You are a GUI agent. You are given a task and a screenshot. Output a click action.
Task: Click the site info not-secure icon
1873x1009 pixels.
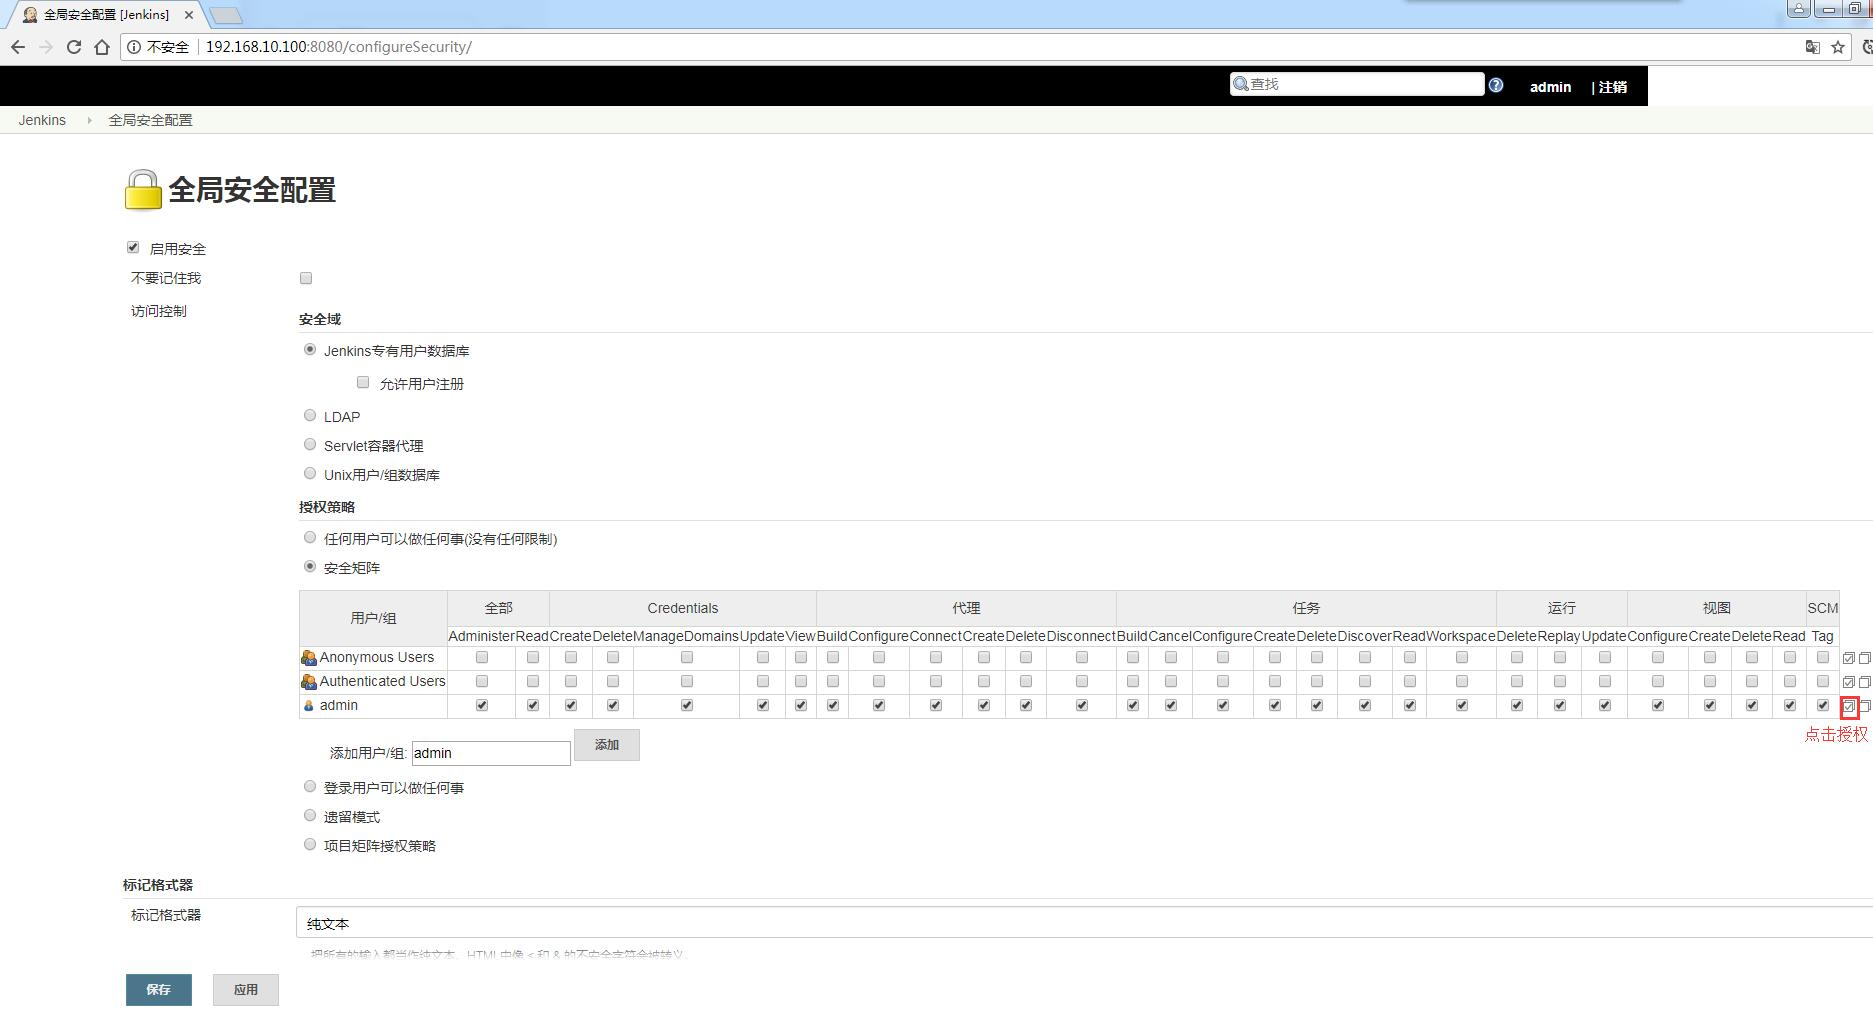coord(134,47)
